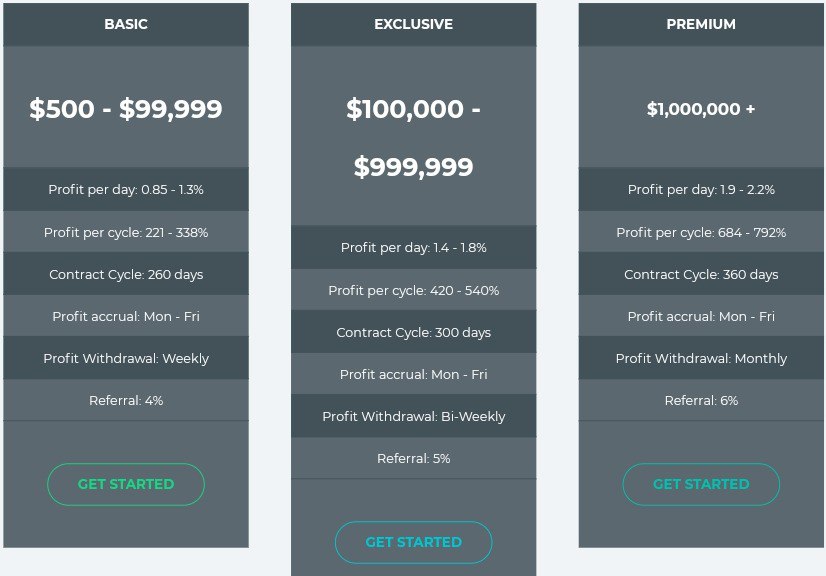Click the Contract Cycle 300 days row

click(x=413, y=332)
